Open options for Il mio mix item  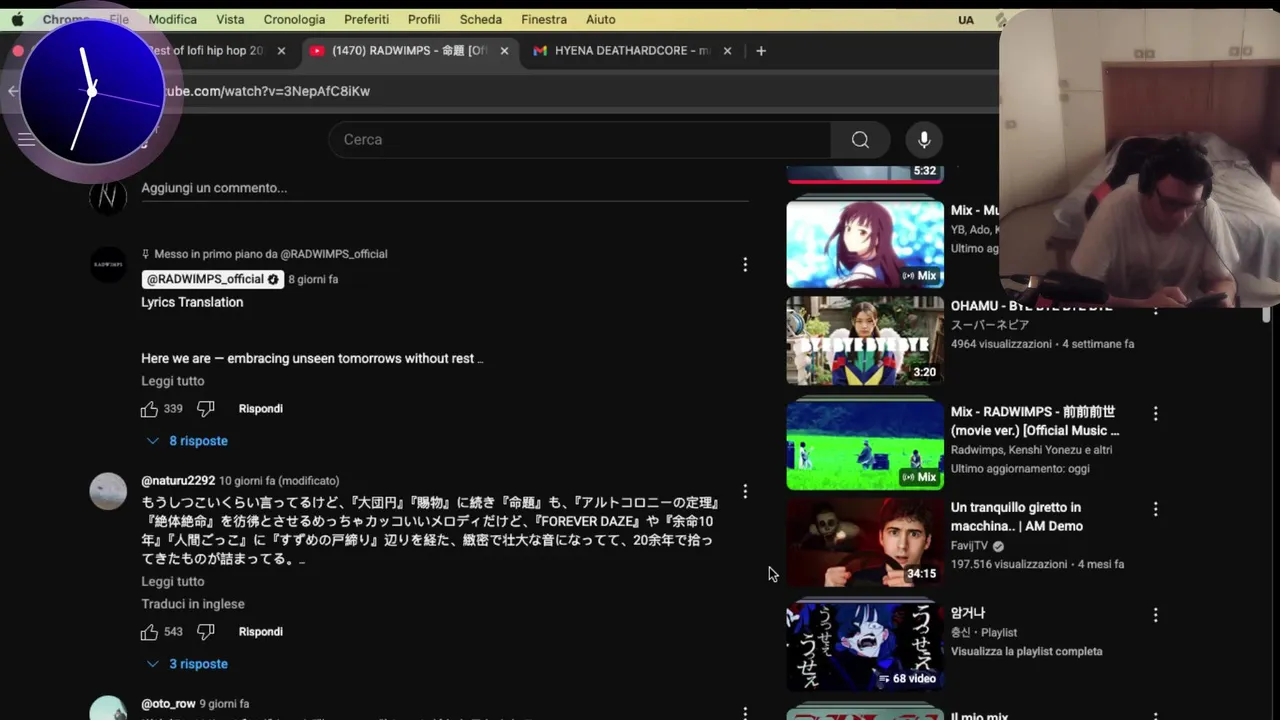point(1155,715)
